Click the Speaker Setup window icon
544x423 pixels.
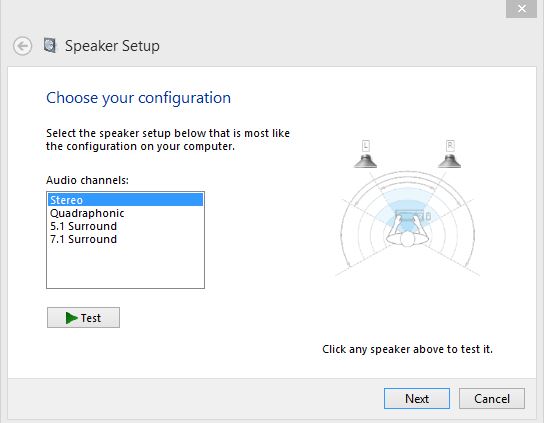tap(50, 45)
